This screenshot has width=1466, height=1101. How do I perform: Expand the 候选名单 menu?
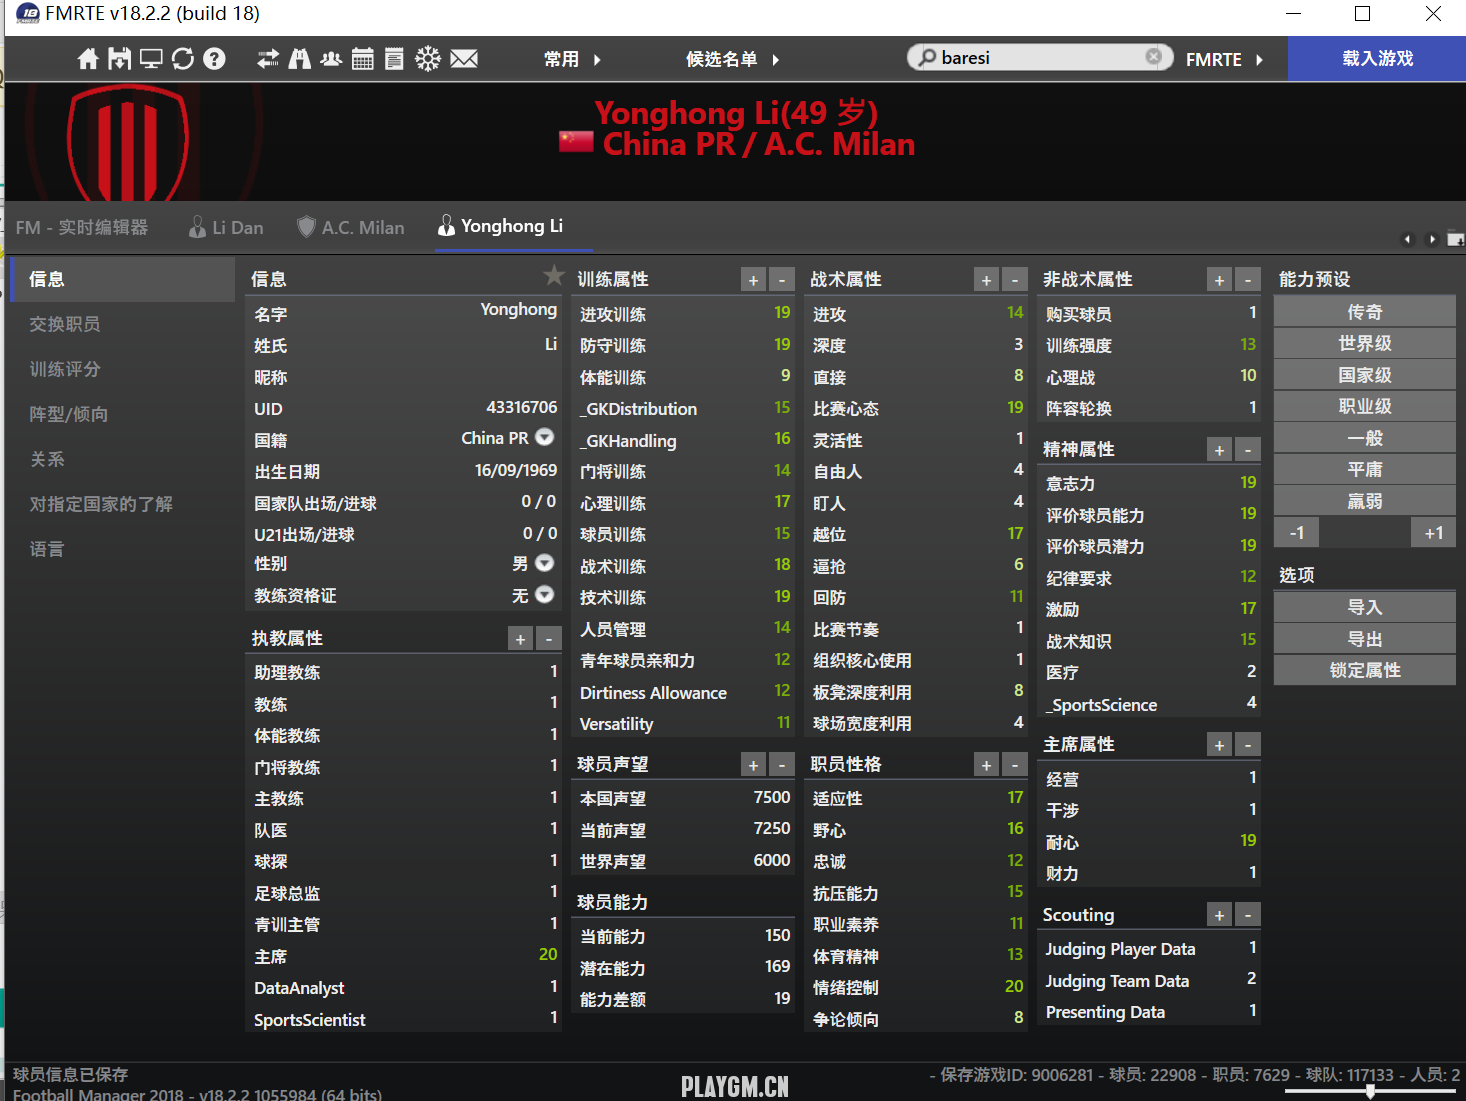[732, 59]
